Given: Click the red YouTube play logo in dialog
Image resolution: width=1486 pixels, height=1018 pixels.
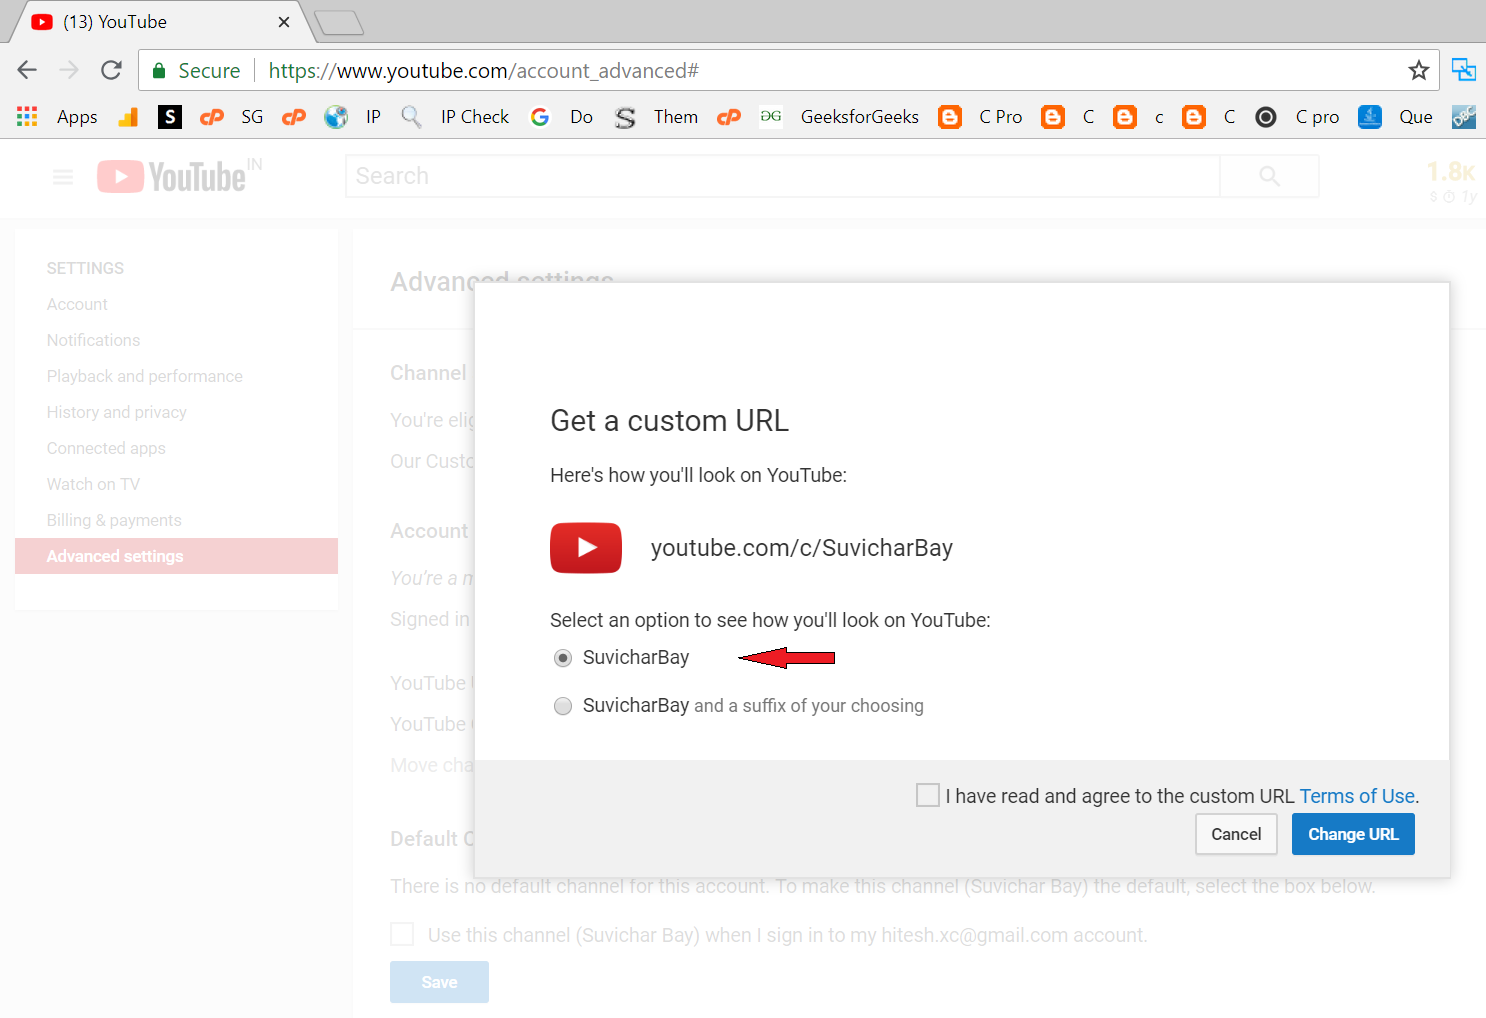Looking at the screenshot, I should click(x=586, y=548).
